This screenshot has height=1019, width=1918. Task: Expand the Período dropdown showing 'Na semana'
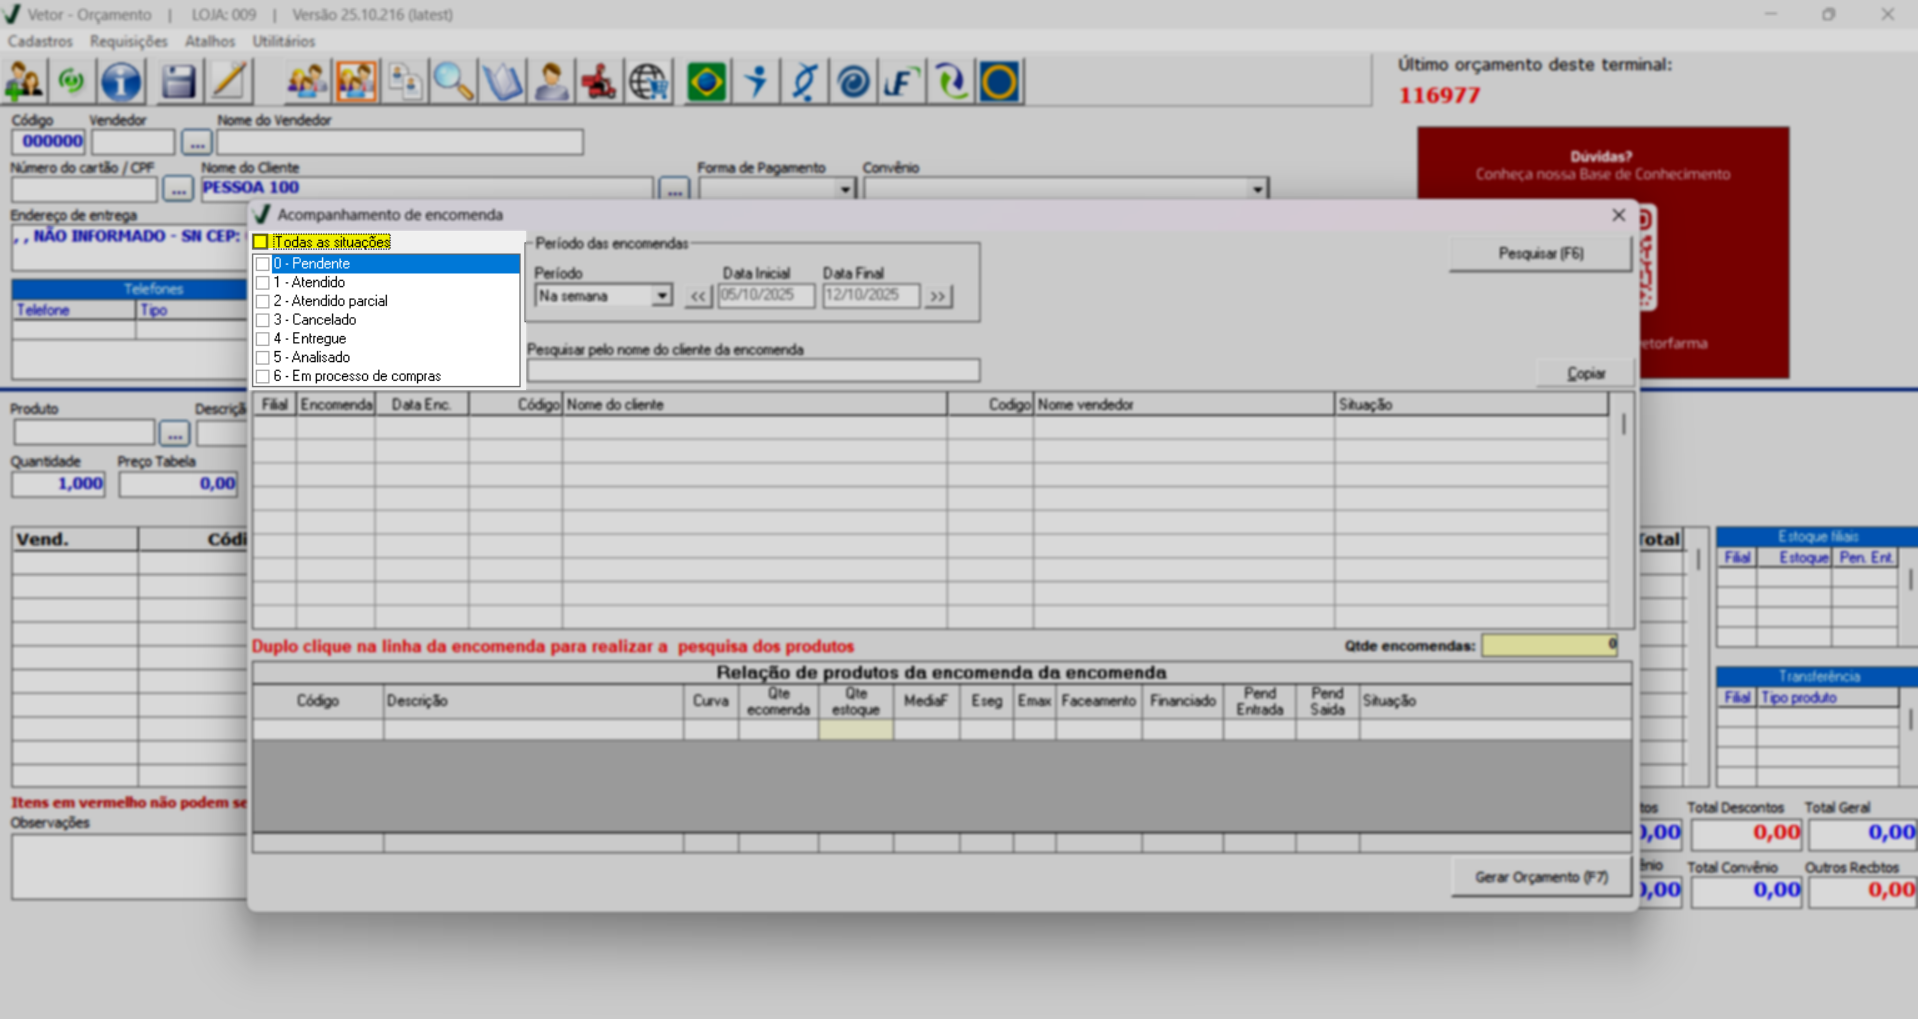[x=661, y=296]
